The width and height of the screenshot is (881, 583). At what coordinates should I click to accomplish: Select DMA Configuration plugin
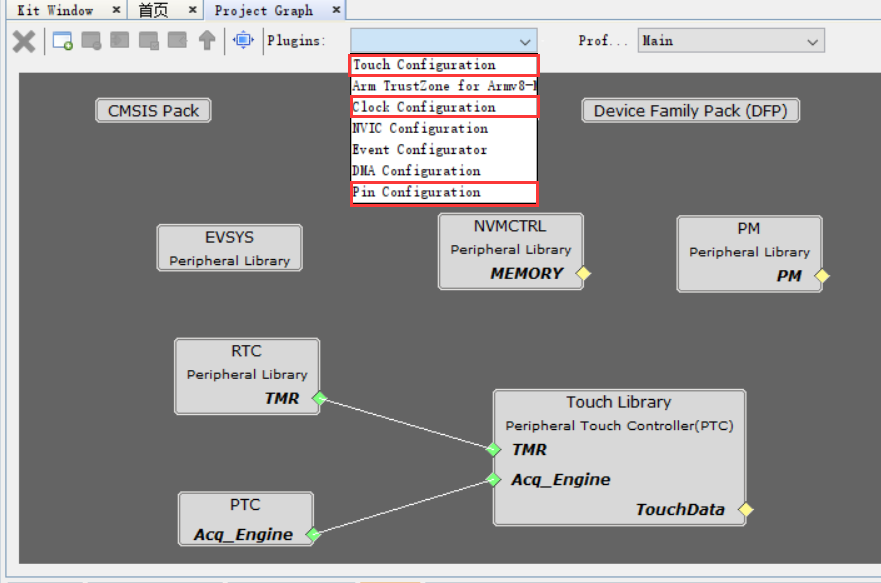click(444, 171)
